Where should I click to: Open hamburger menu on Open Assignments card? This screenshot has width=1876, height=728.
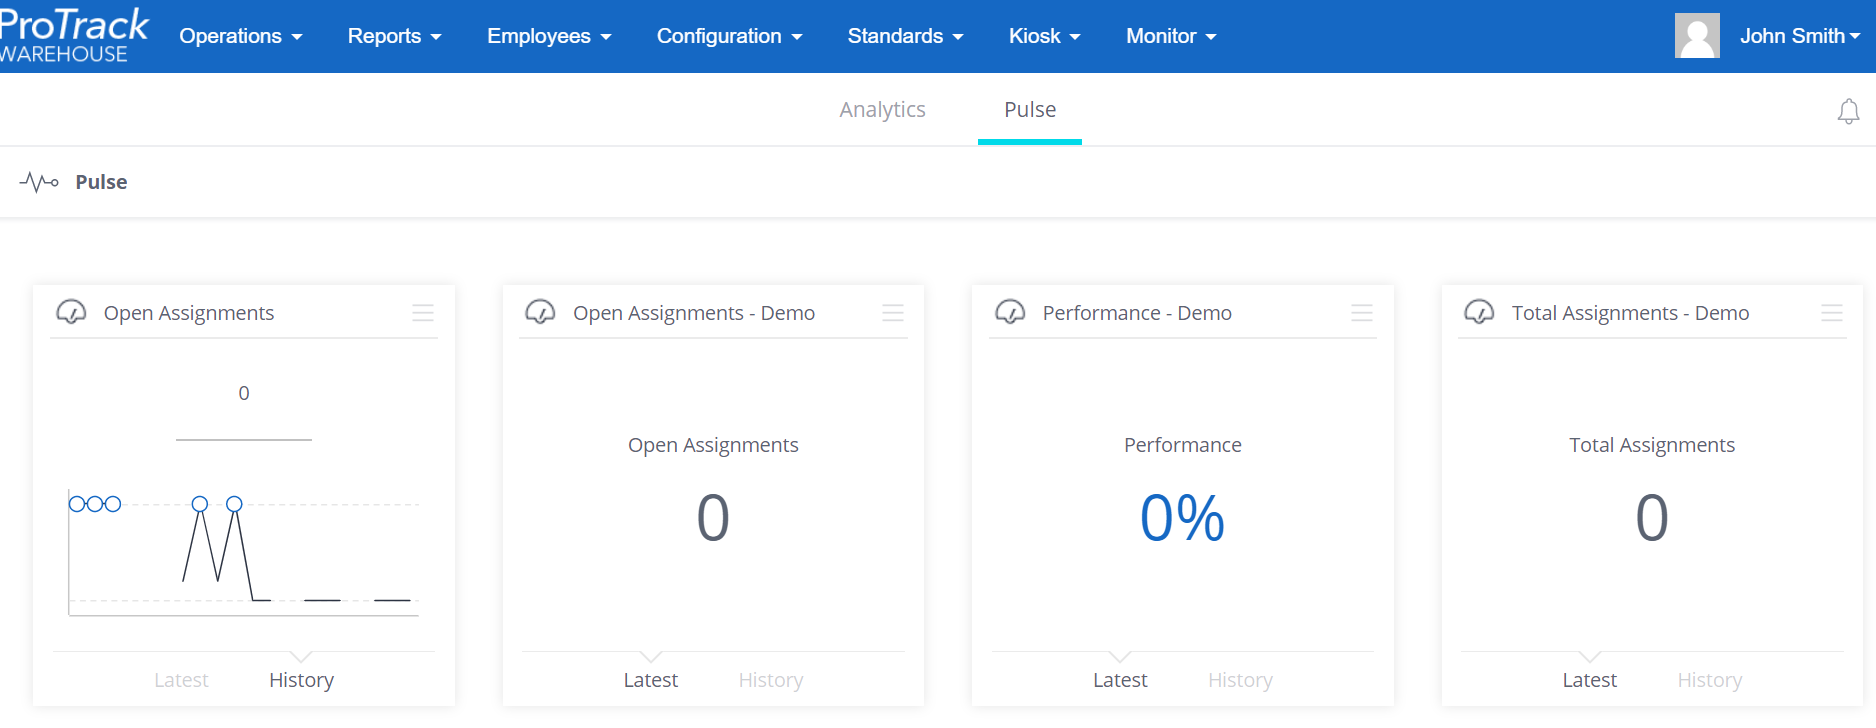point(423,313)
